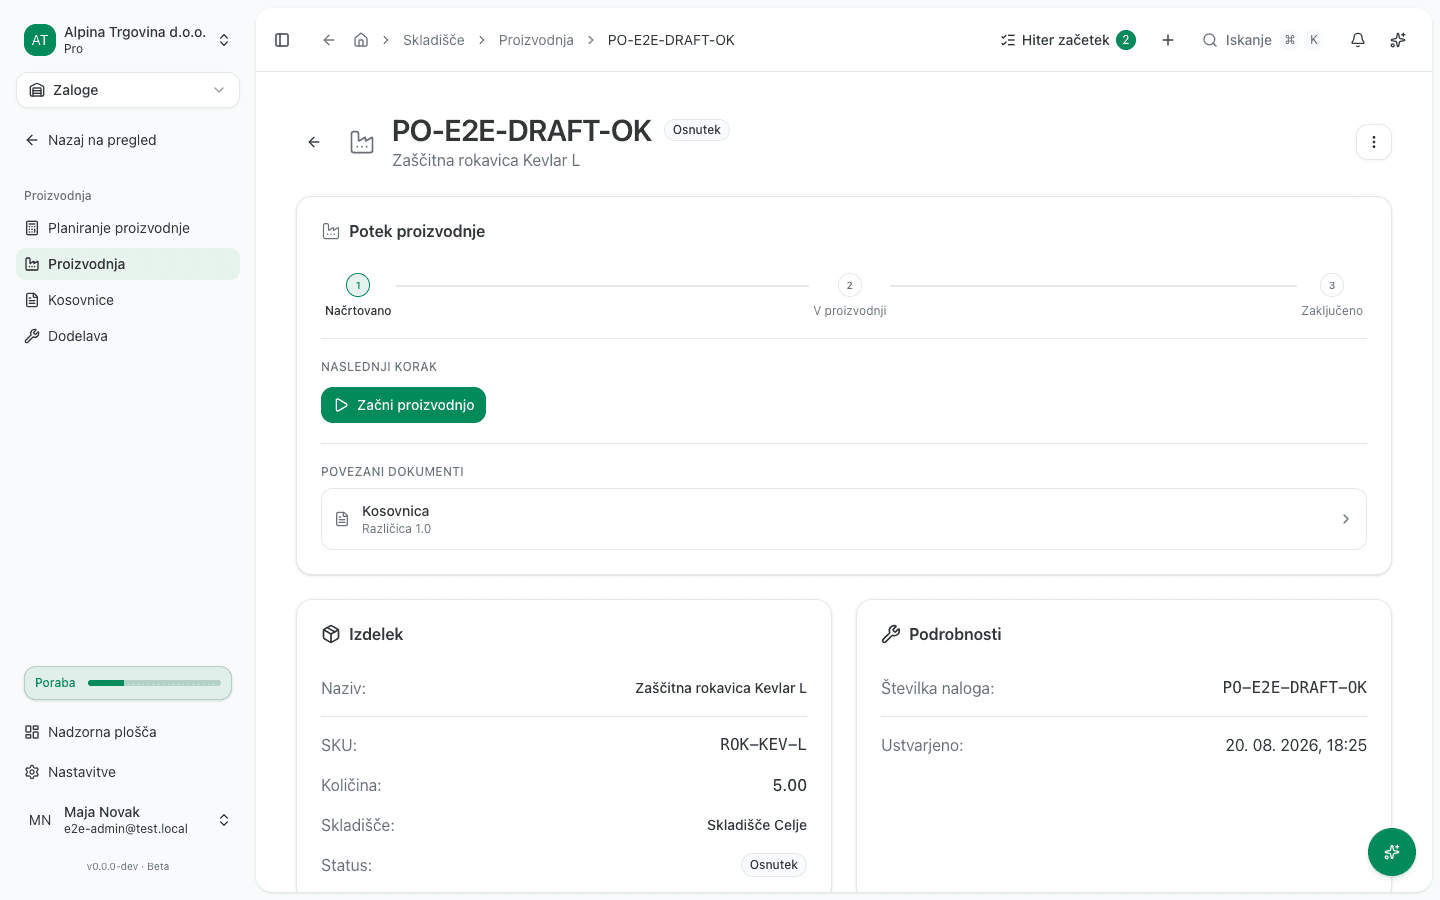This screenshot has height=900, width=1440.
Task: Click the Ustvarjeno date 20. 08. 2026, 18:25
Action: [1296, 745]
